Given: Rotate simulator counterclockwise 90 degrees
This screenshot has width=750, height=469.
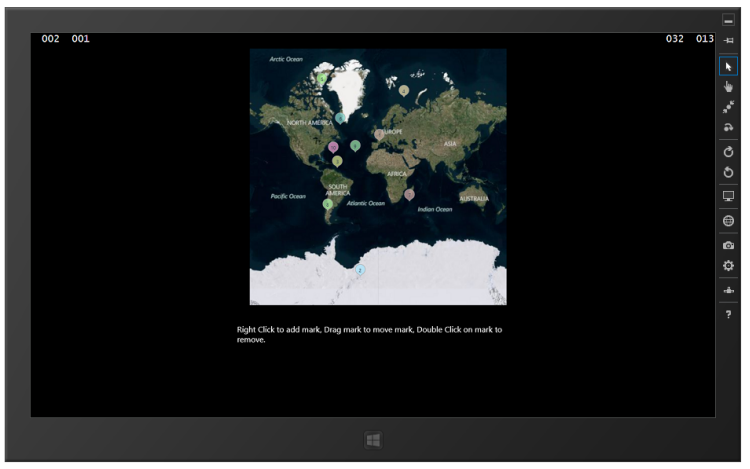Looking at the screenshot, I should coord(728,172).
